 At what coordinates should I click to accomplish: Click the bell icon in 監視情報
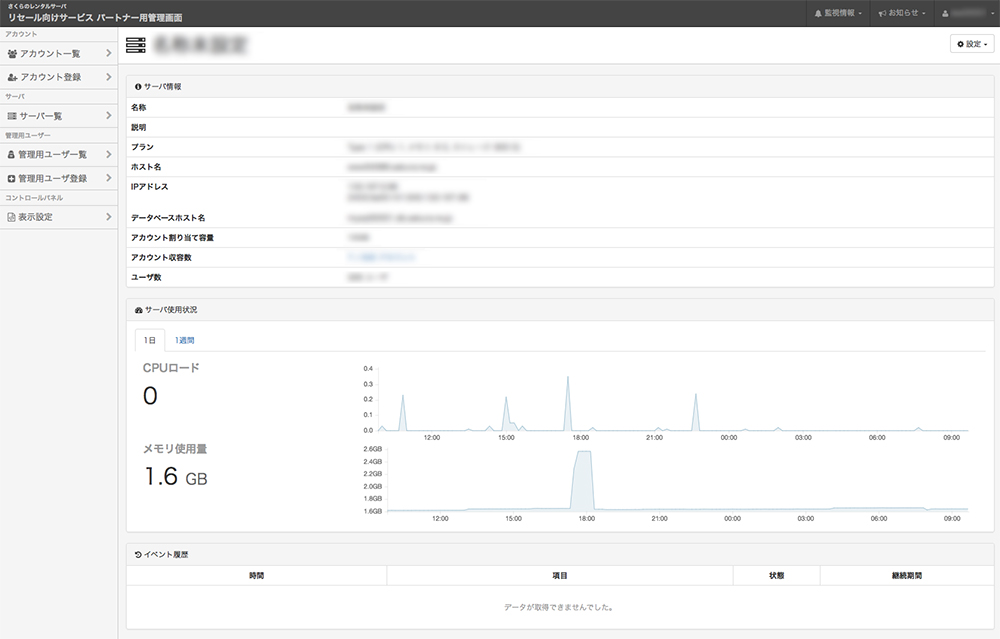pyautogui.click(x=818, y=14)
